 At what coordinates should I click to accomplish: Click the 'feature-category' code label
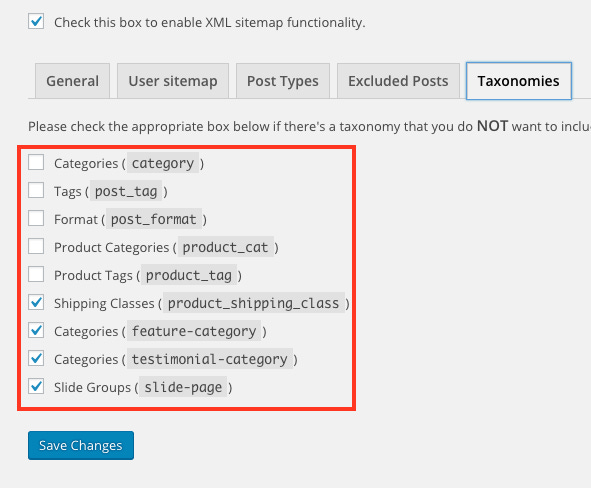[194, 331]
